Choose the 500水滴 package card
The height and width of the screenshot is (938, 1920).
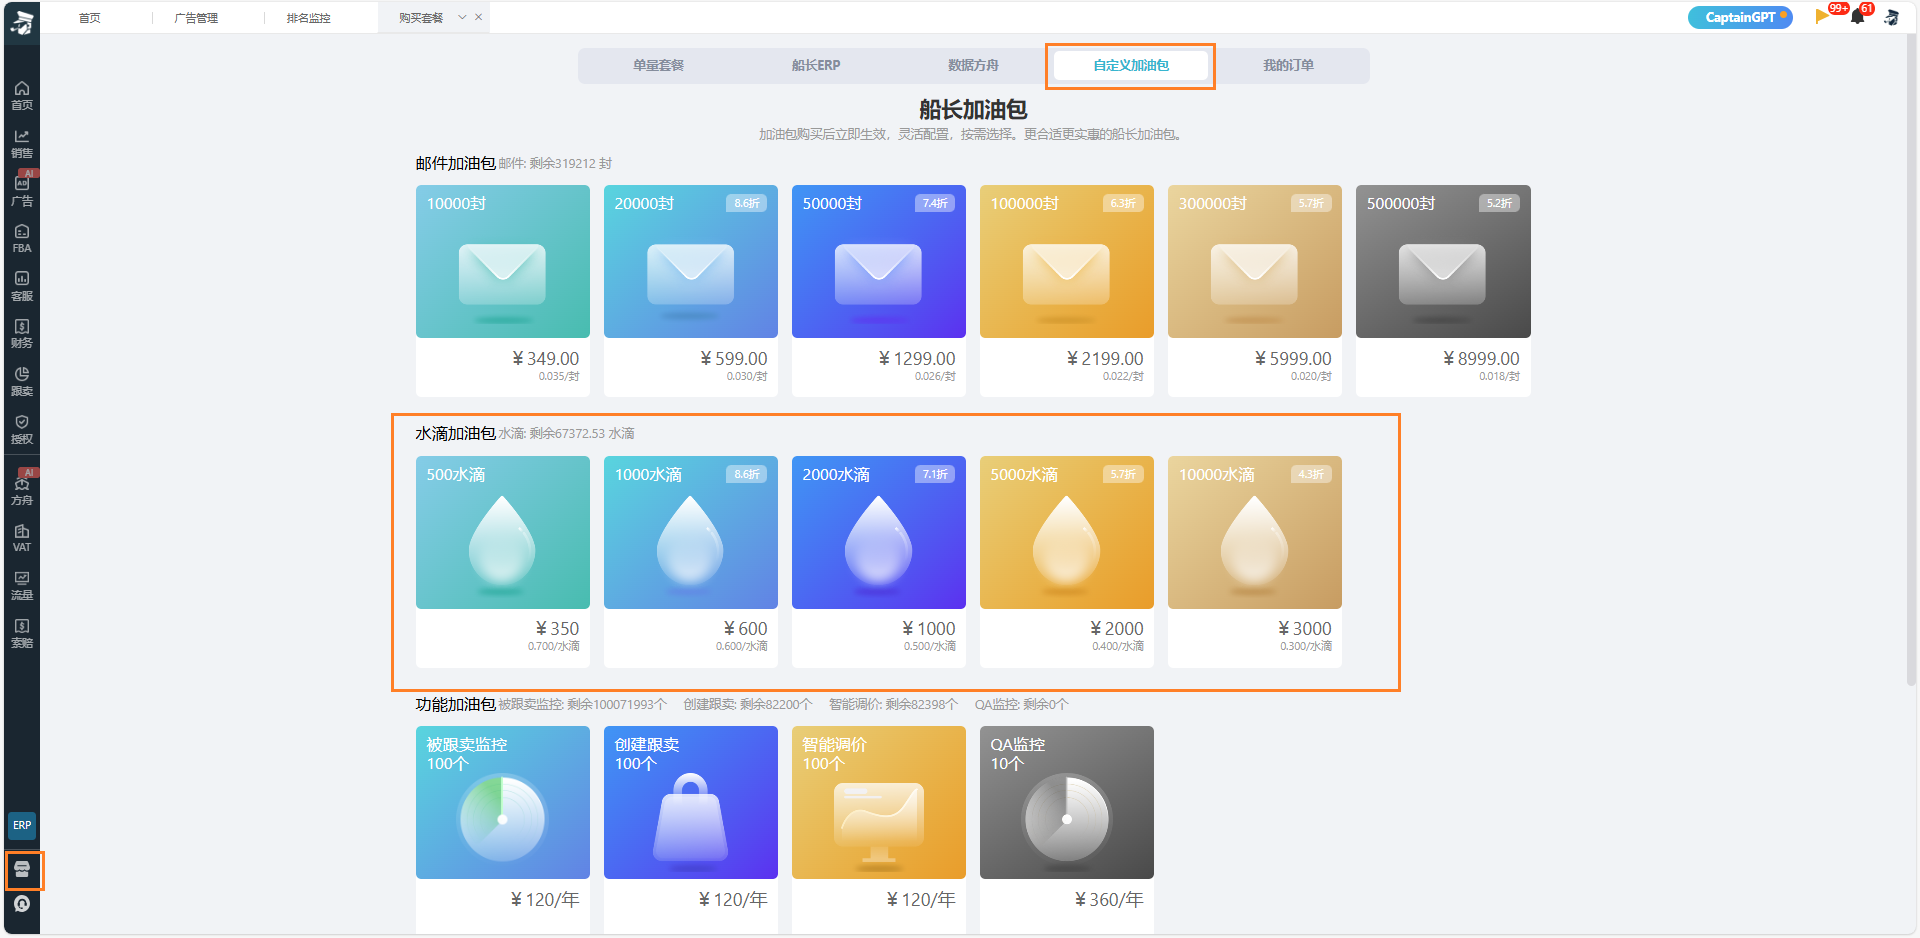coord(503,561)
